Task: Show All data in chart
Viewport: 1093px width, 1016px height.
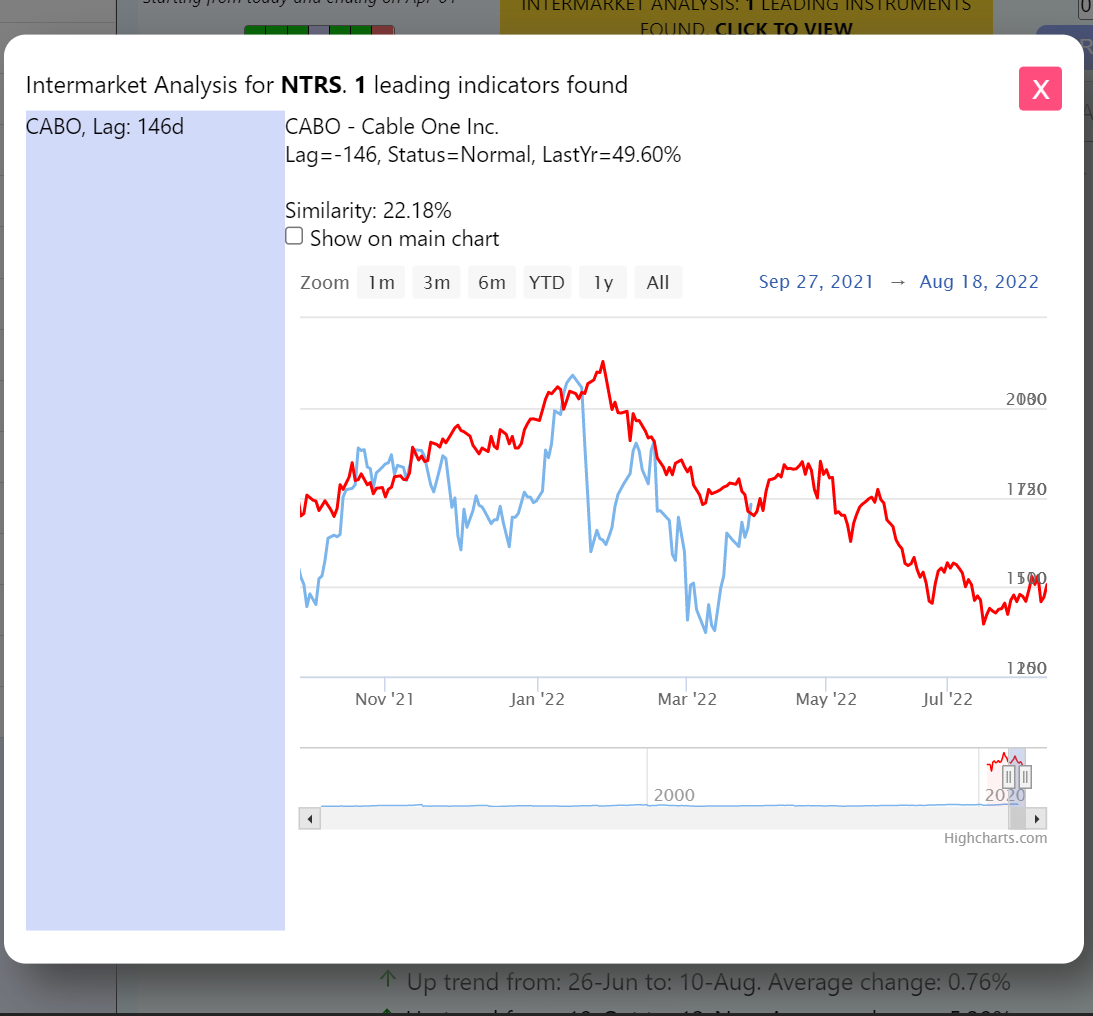Action: (x=658, y=283)
